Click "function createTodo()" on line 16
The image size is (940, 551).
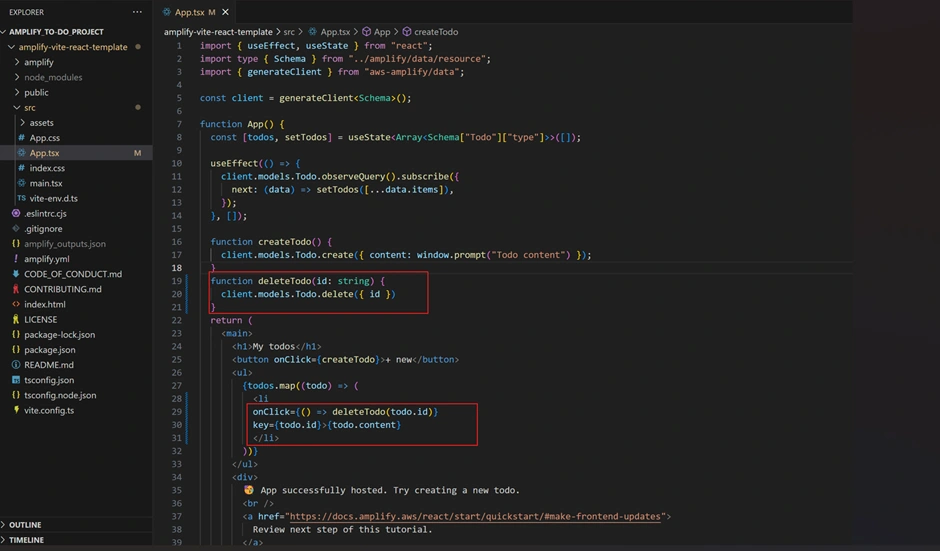point(266,242)
